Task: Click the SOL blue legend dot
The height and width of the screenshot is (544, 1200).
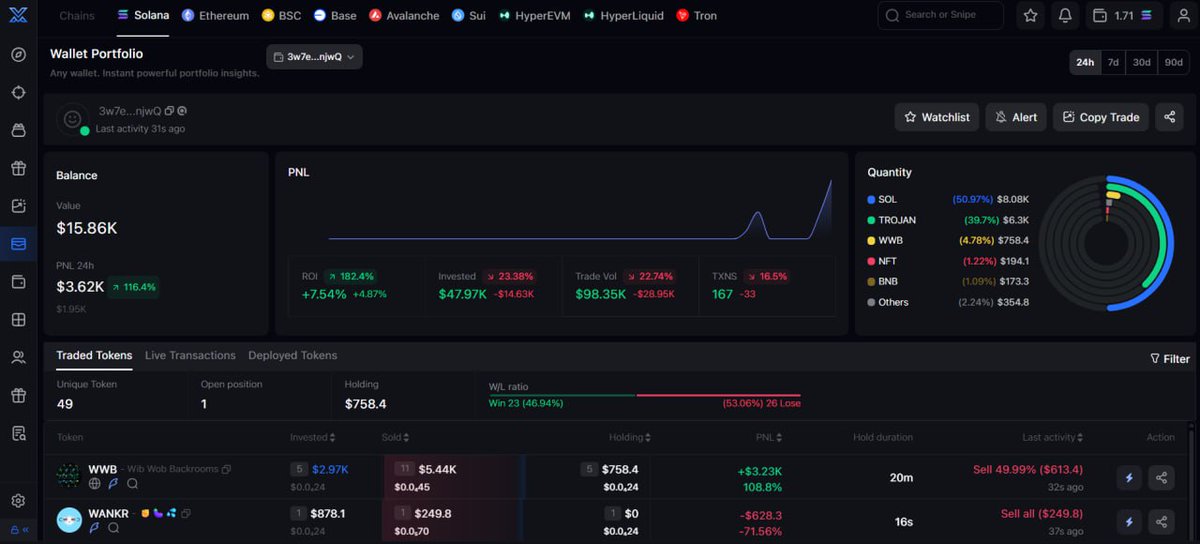Action: point(872,199)
